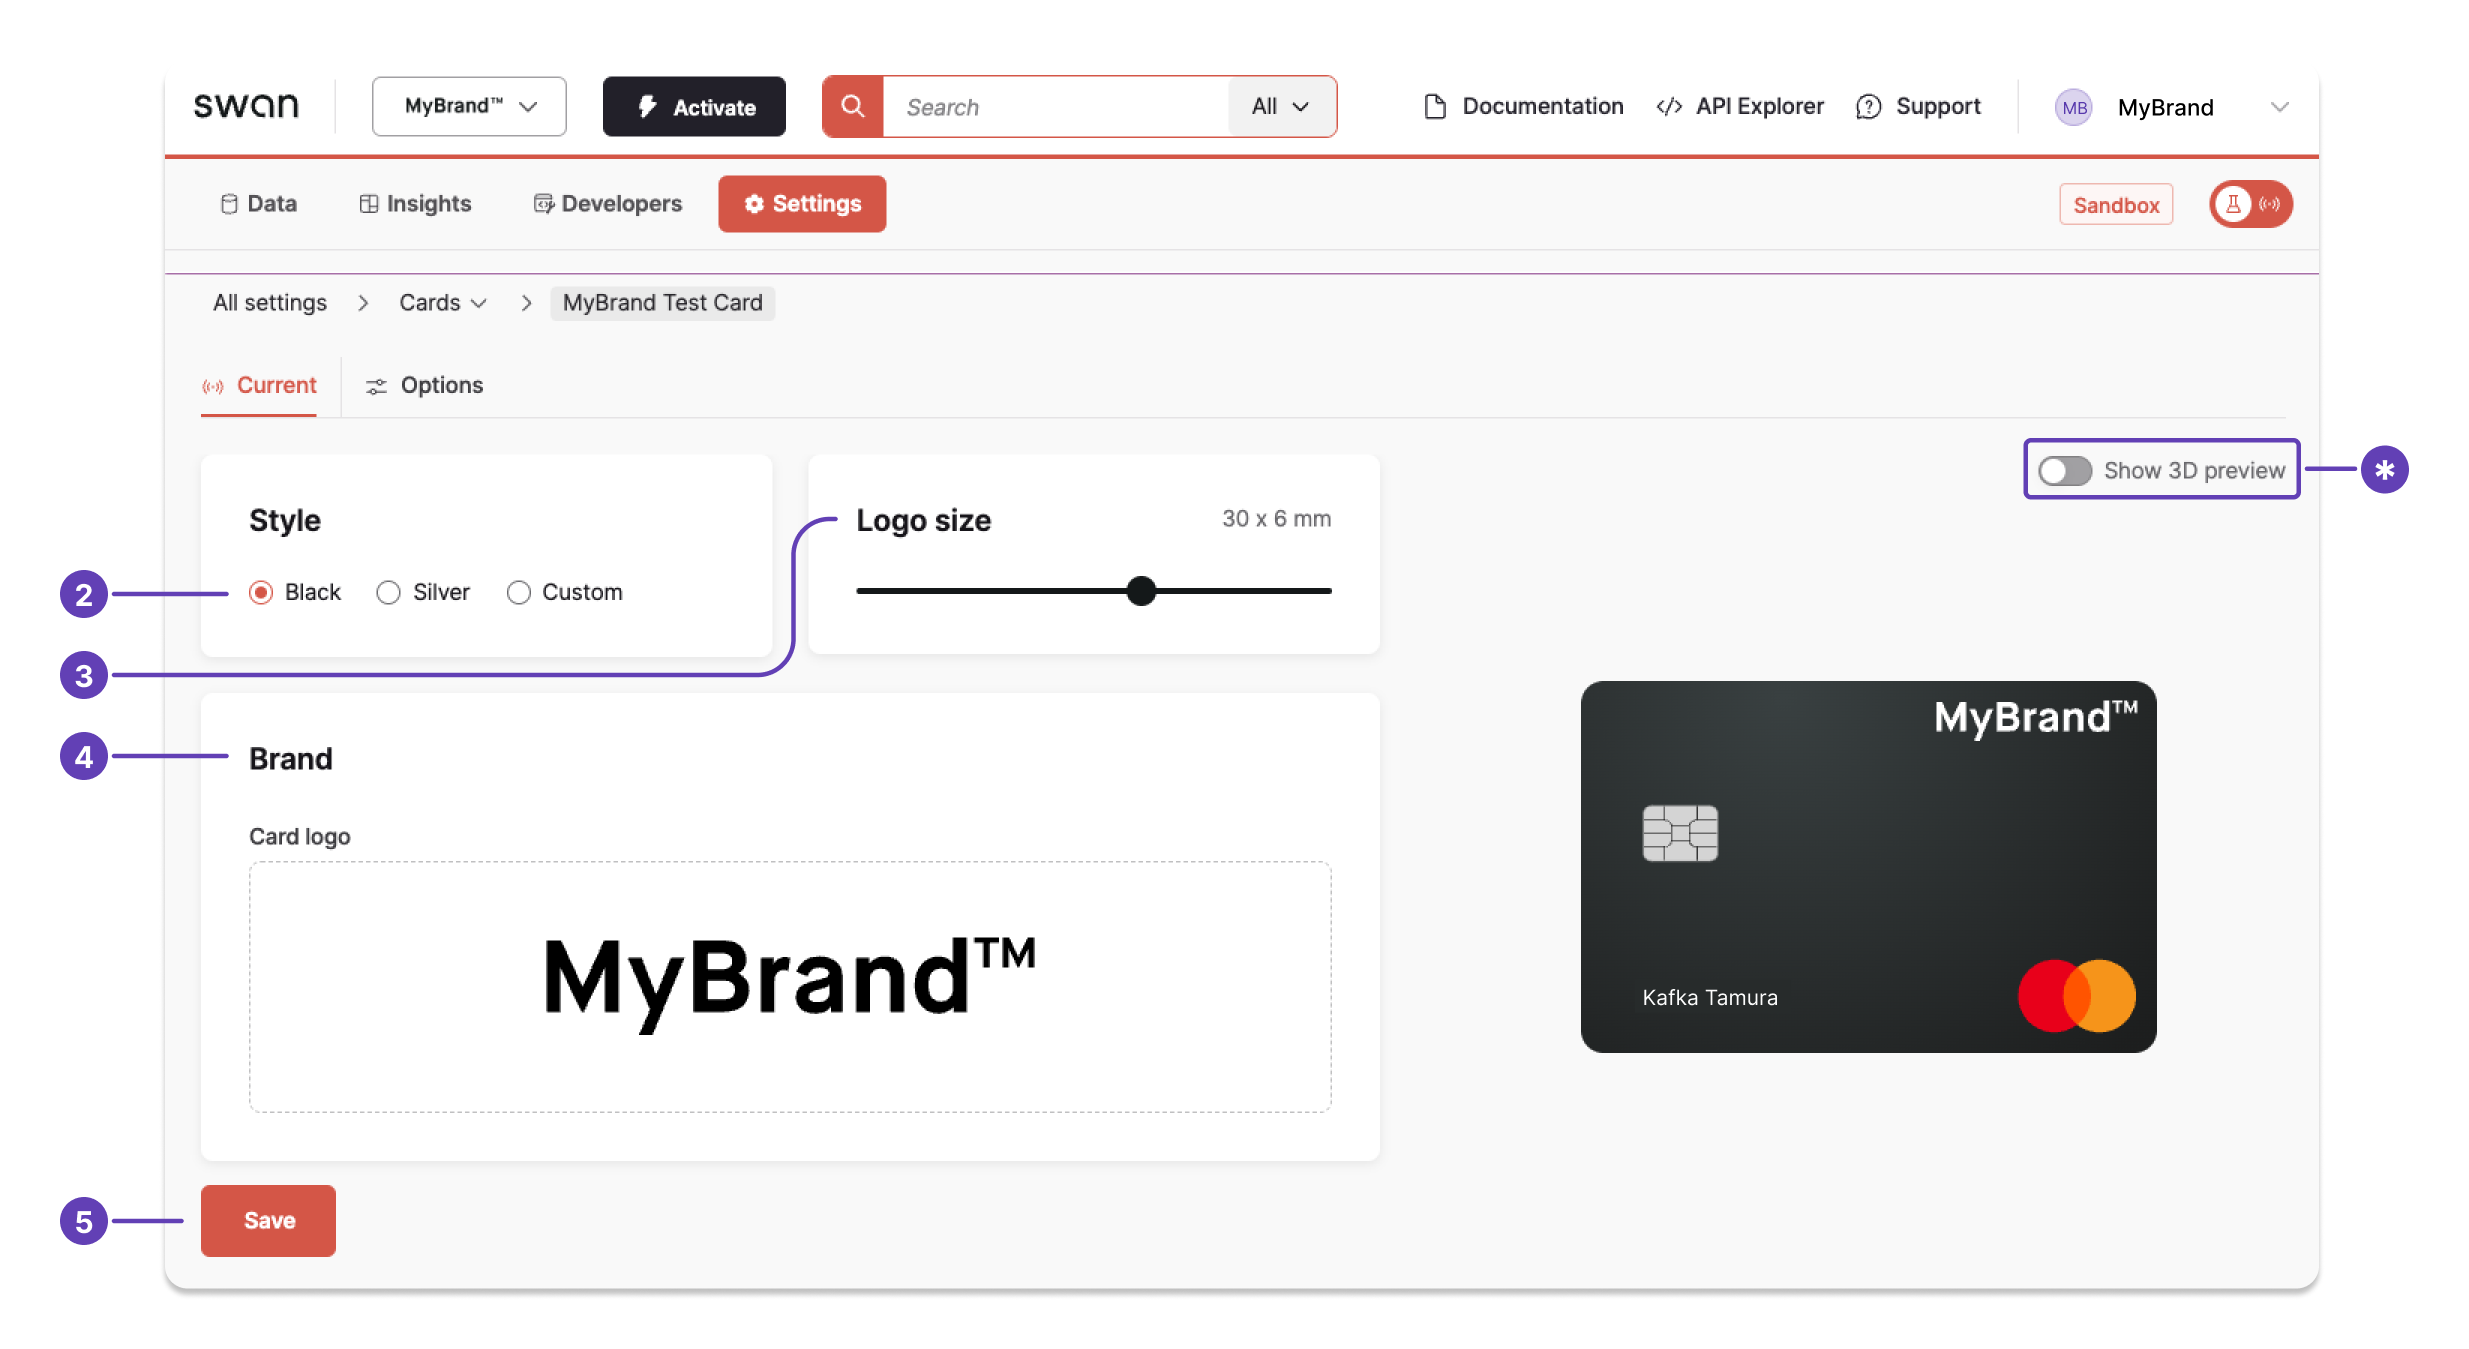Enable the Show 3D preview toggle

(2065, 470)
